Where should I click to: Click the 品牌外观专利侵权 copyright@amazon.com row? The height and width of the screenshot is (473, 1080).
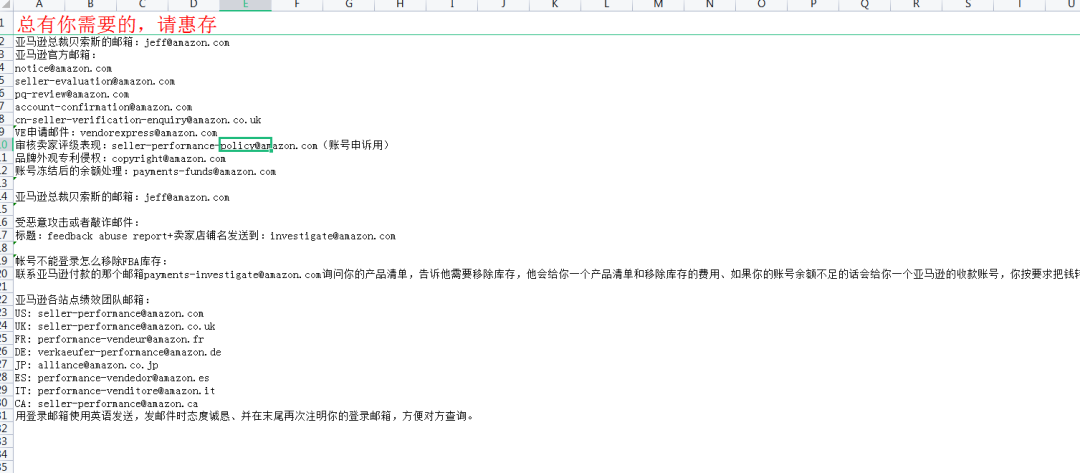121,158
